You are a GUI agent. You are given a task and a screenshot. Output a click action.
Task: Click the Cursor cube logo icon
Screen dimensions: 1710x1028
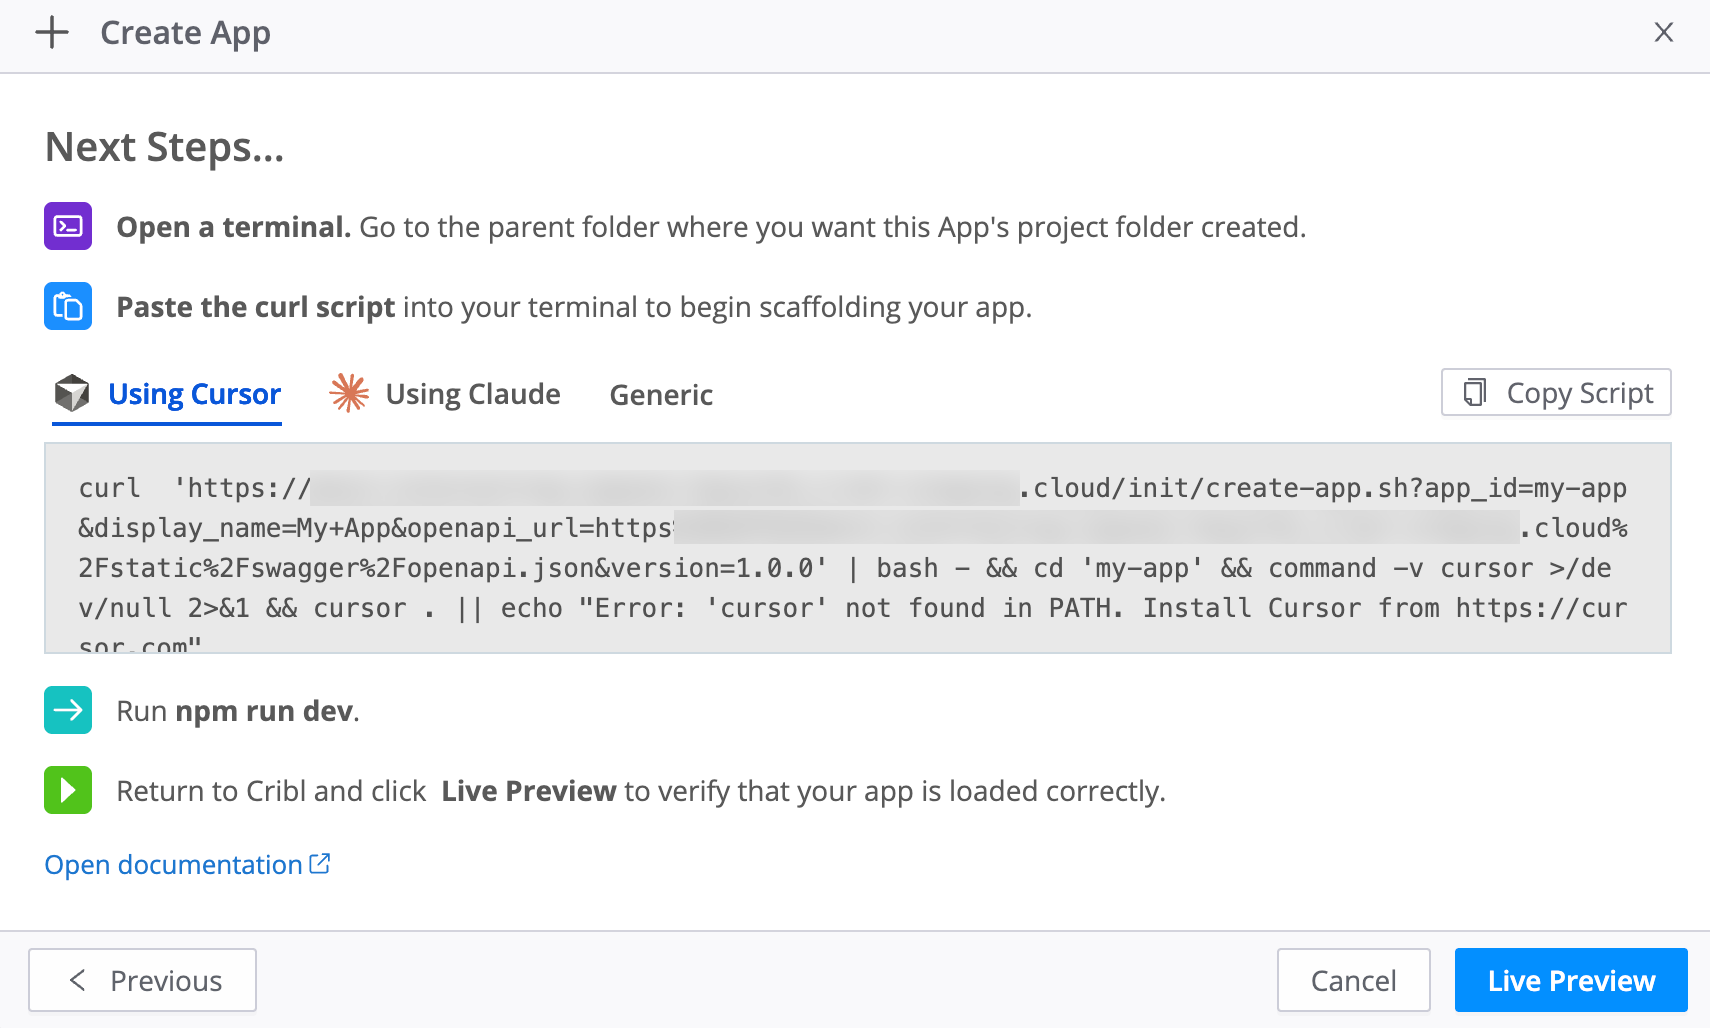[72, 393]
